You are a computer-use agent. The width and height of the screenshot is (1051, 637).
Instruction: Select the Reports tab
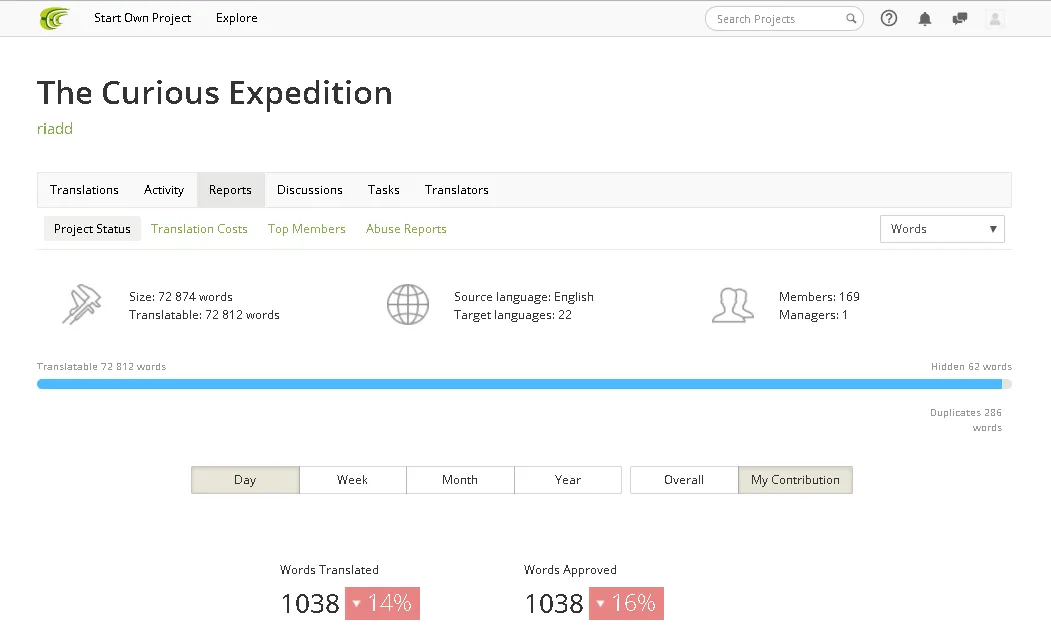pyautogui.click(x=230, y=190)
